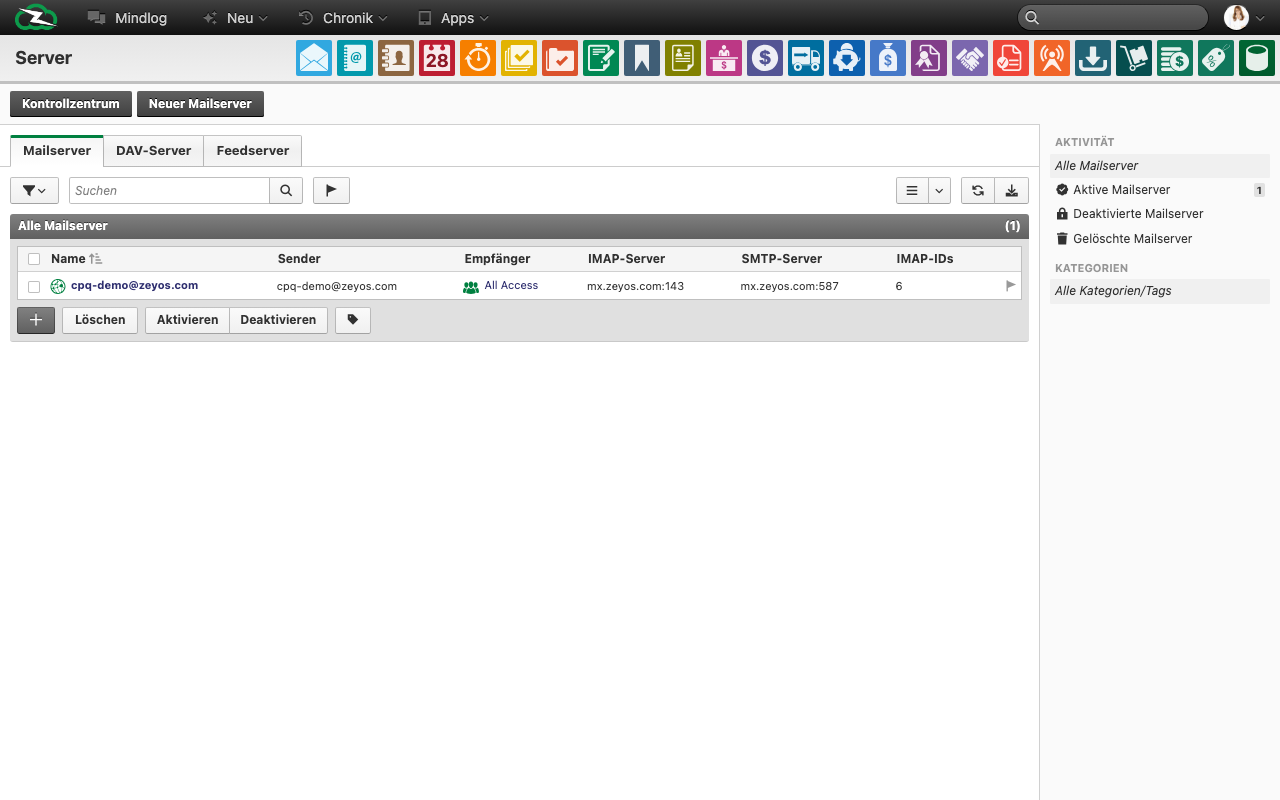Open the Neu dropdown menu
The width and height of the screenshot is (1280, 800).
coord(235,18)
